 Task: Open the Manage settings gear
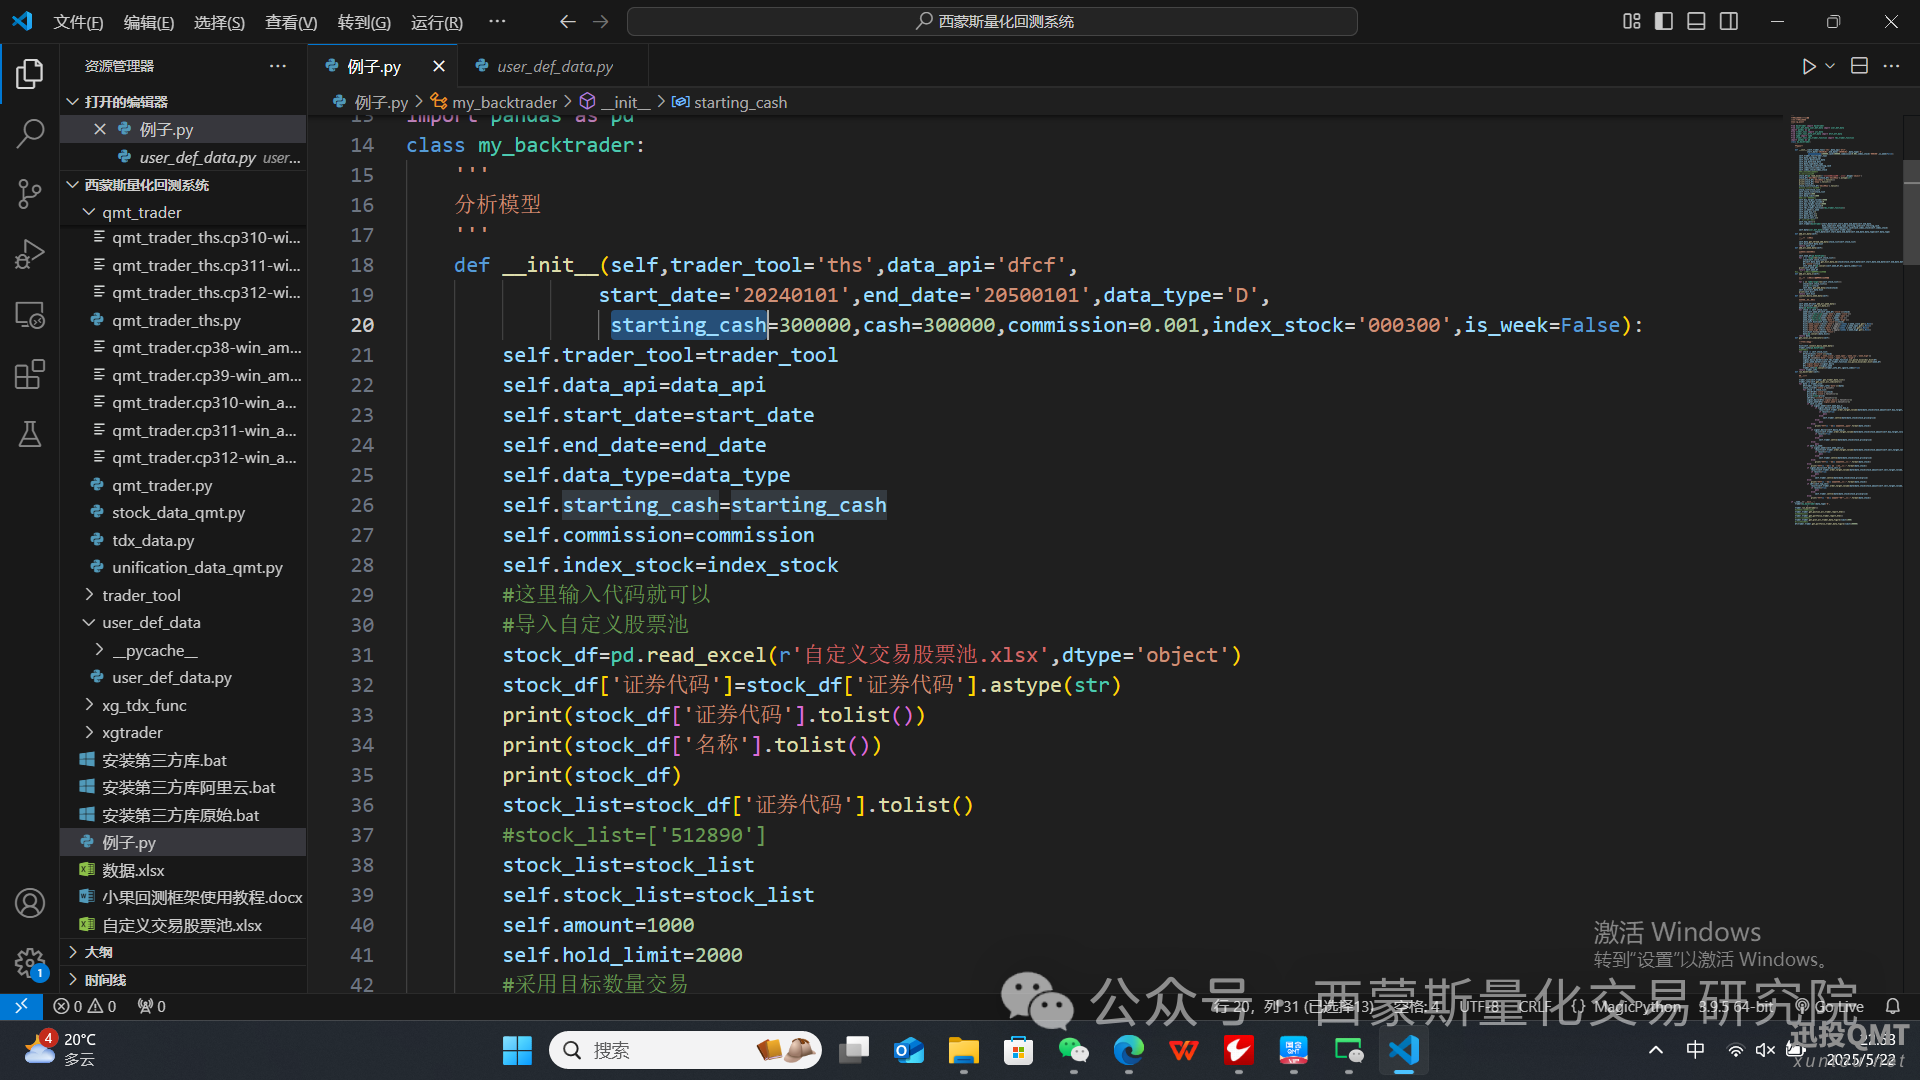coord(30,963)
